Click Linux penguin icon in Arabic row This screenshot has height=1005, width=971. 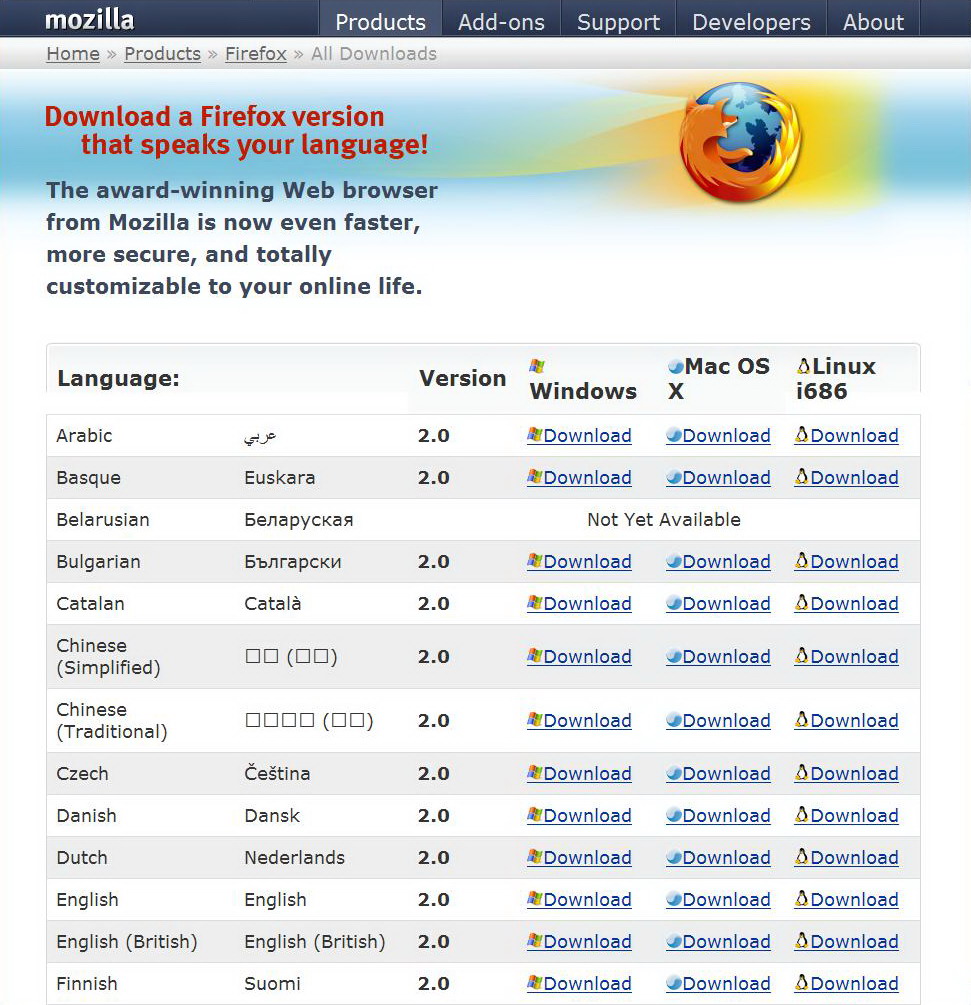point(802,435)
